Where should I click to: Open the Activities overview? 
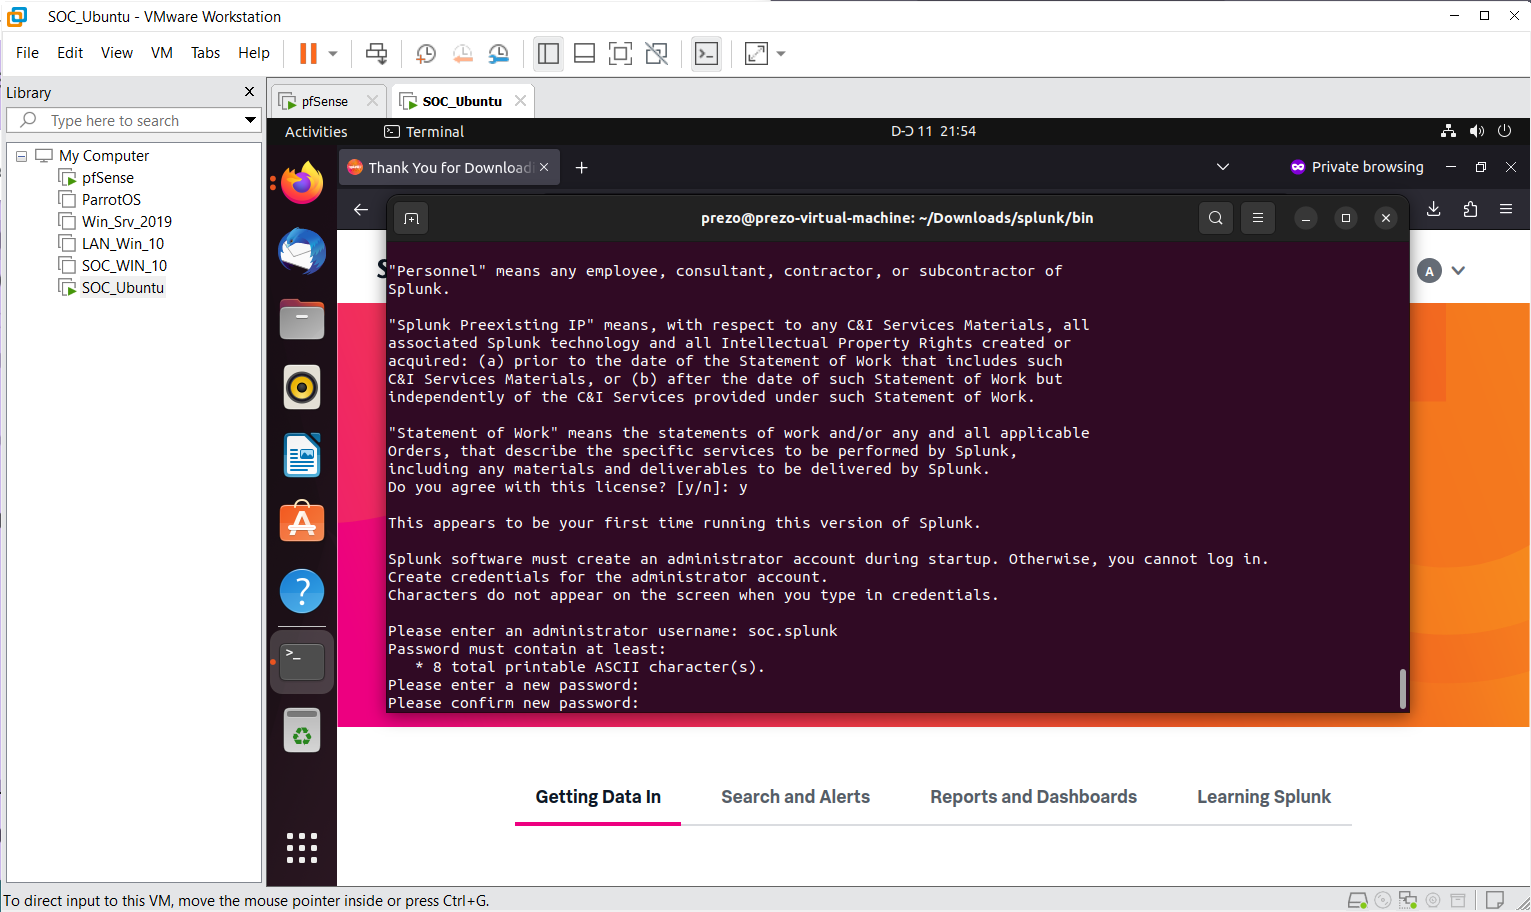pos(316,132)
